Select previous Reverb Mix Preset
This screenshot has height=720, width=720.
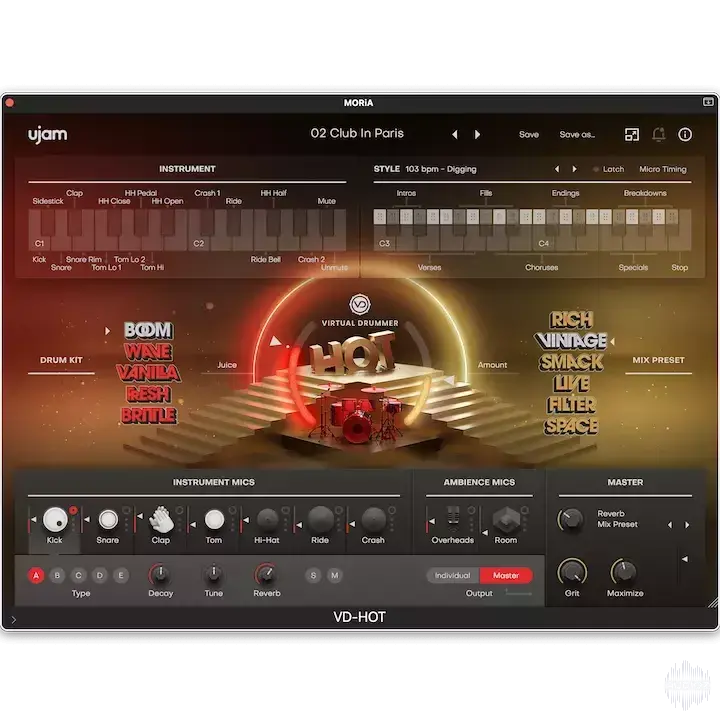tap(670, 525)
